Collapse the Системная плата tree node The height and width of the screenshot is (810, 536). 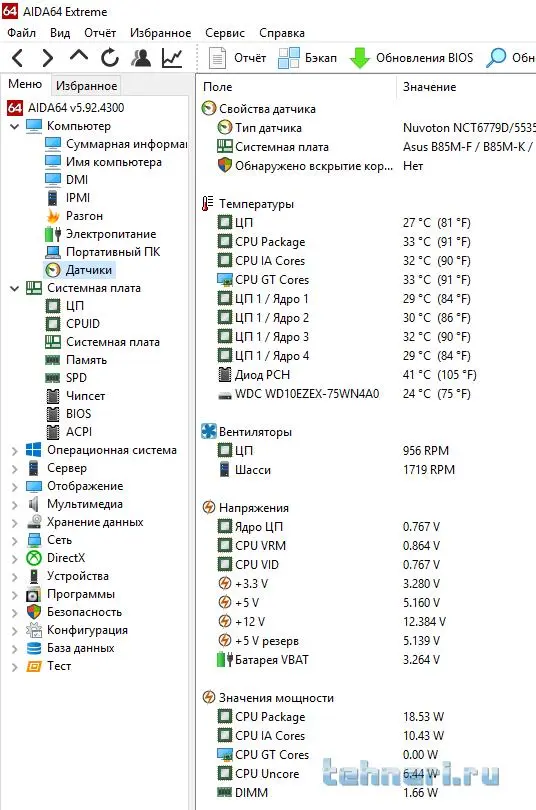point(14,288)
